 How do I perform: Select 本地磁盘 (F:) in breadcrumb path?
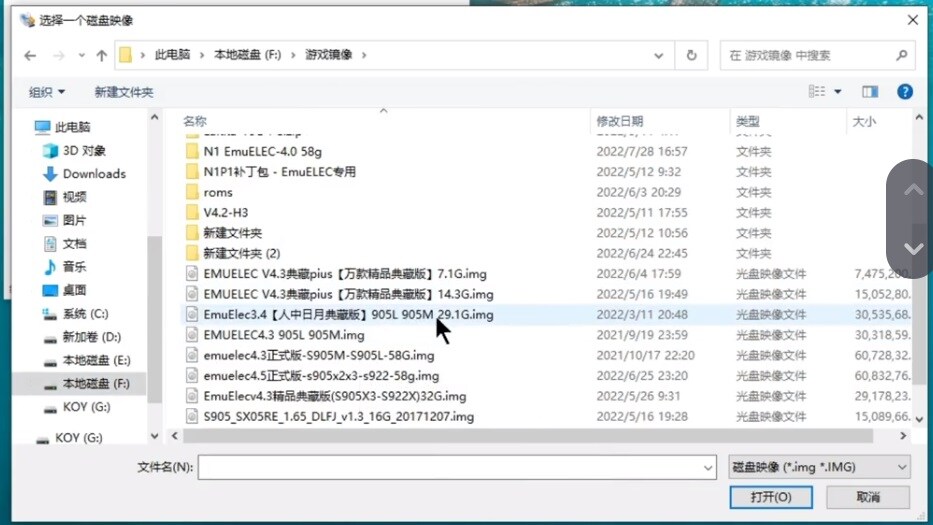247,55
